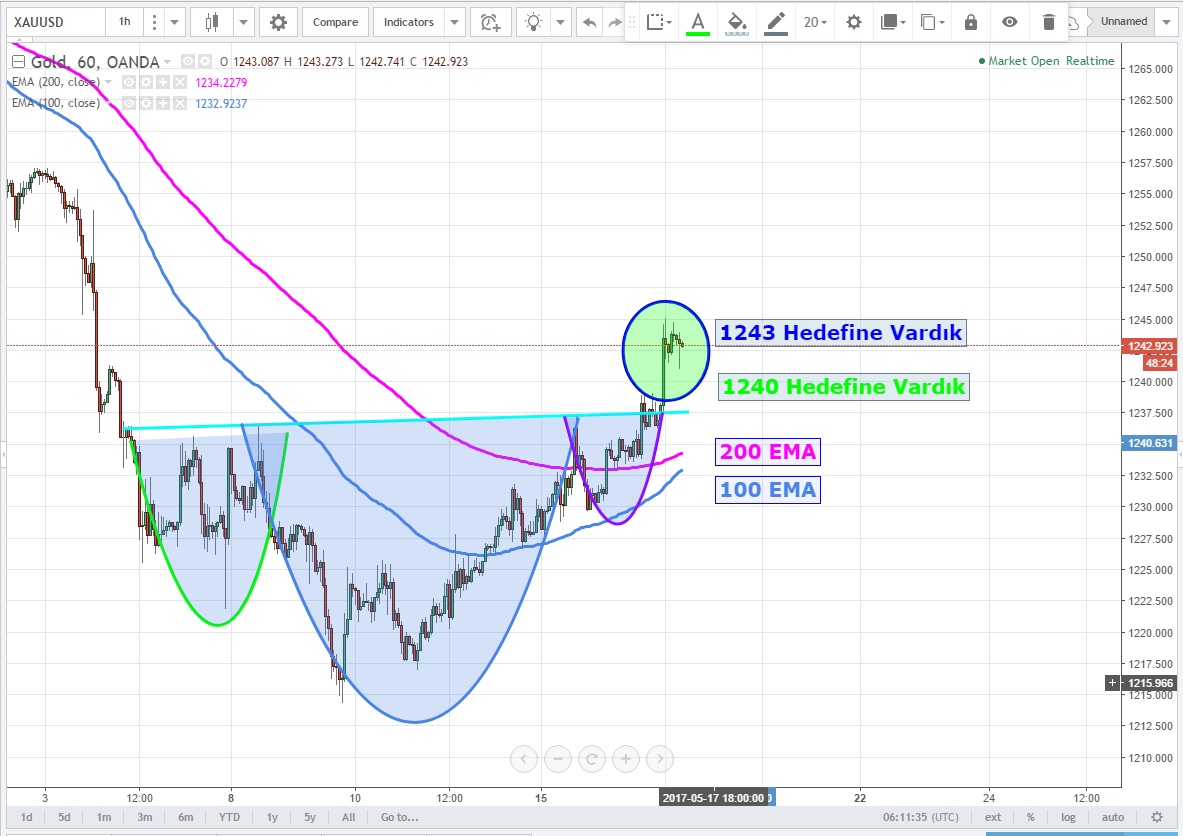Click the undo arrow in the toolbar
The height and width of the screenshot is (836, 1183).
[590, 22]
